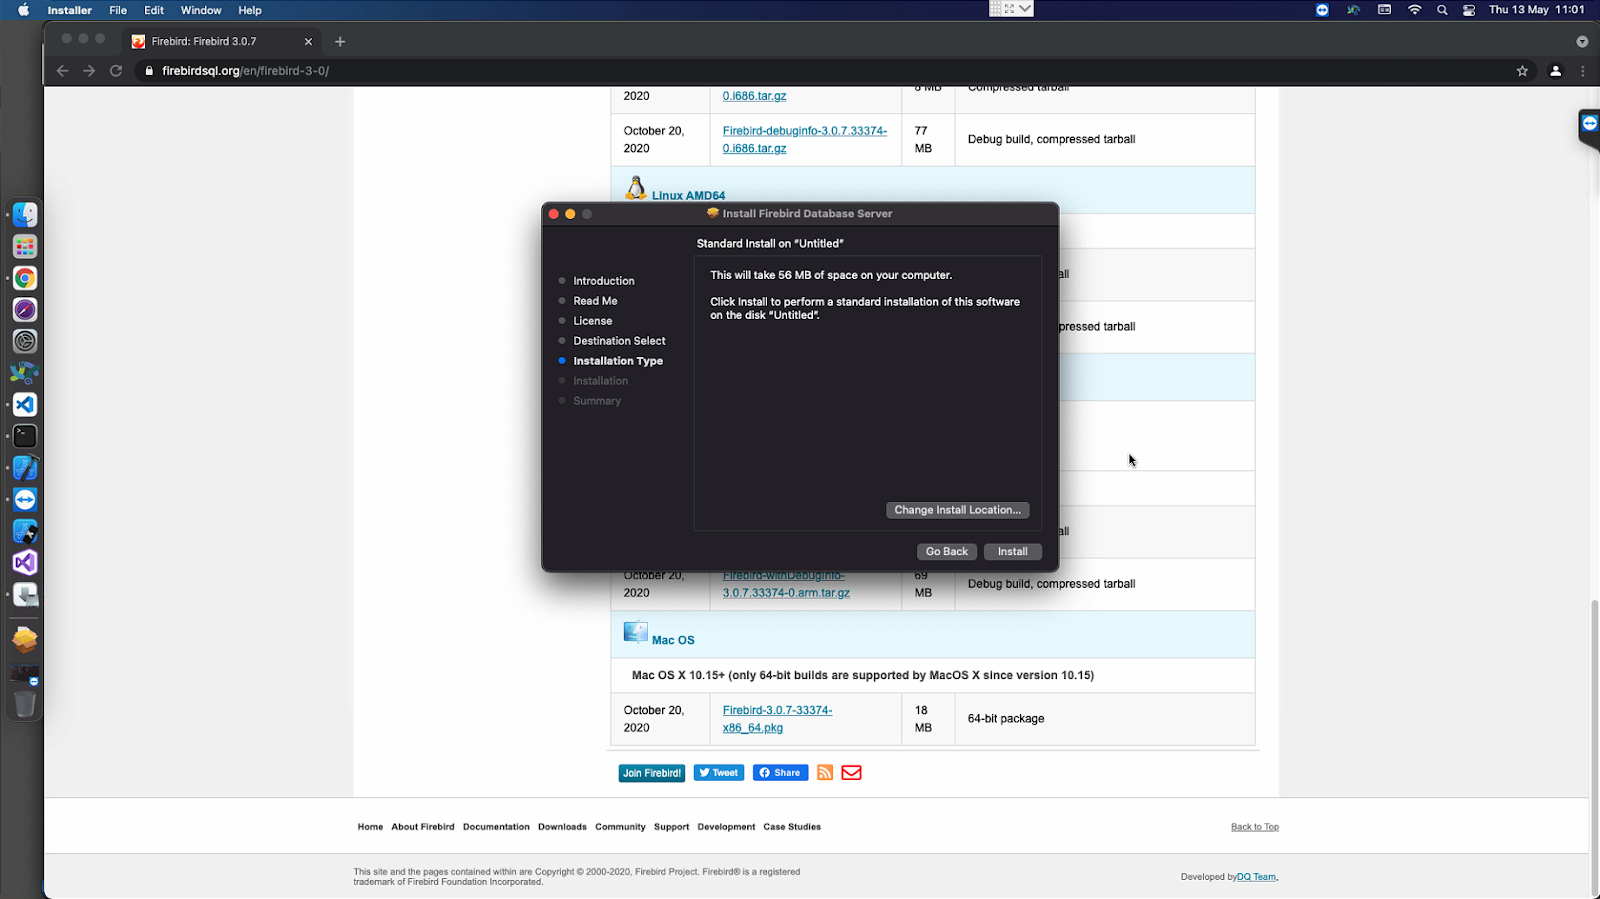Open Wi-Fi status in the menu bar

click(x=1414, y=10)
